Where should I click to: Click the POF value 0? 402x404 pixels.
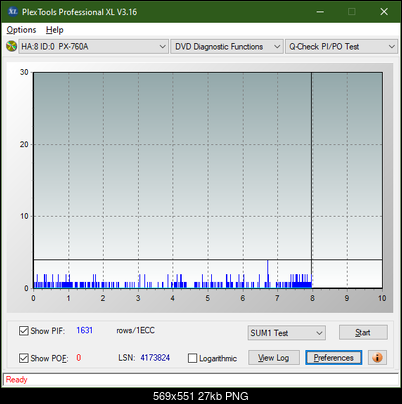pyautogui.click(x=79, y=358)
